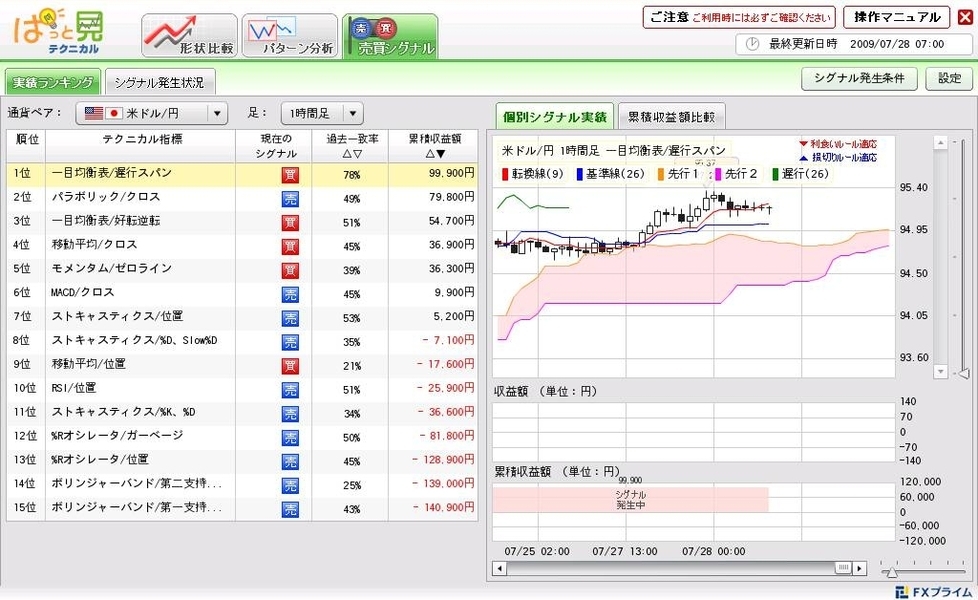The height and width of the screenshot is (600, 978).
Task: Click the FXプライム logo link
Action: click(934, 591)
